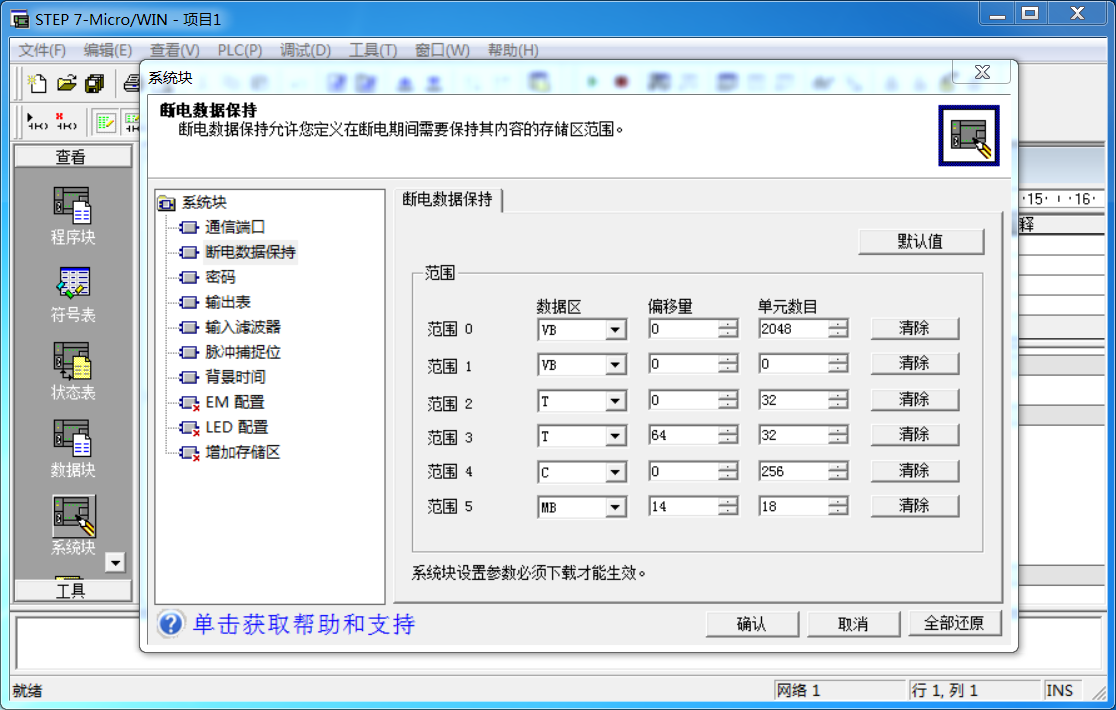Image resolution: width=1116 pixels, height=710 pixels.
Task: Click the 系统块 root tree node
Action: [x=204, y=203]
